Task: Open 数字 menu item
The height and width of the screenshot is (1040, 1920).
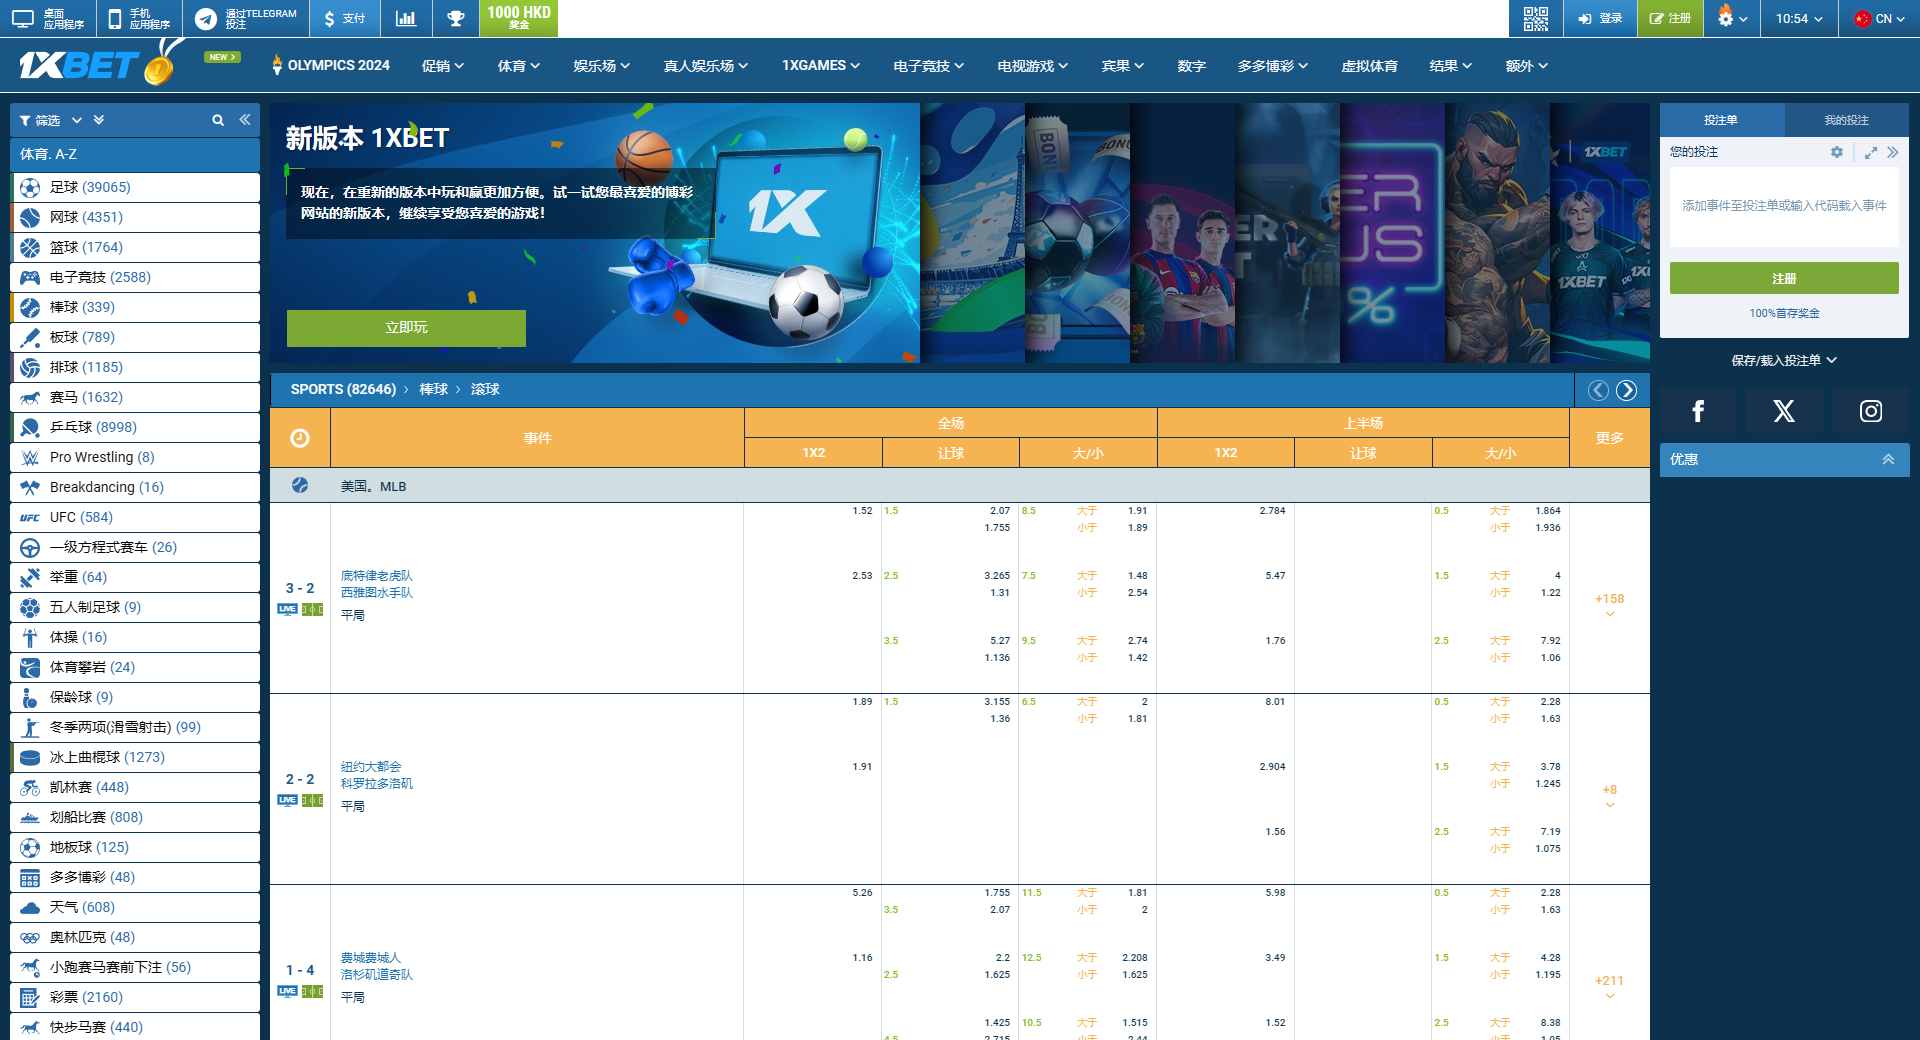Action: tap(1191, 66)
